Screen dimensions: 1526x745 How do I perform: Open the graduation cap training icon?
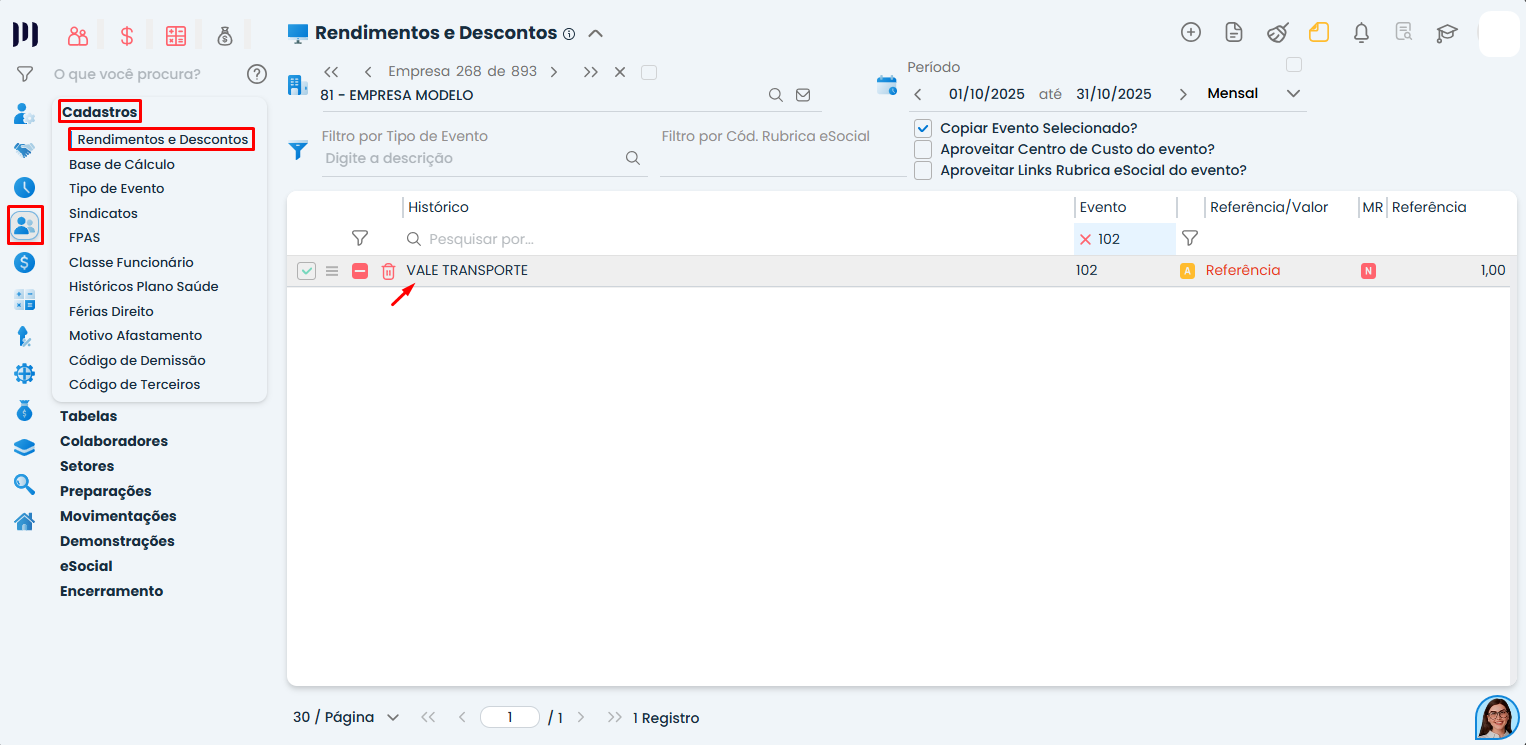pos(1447,33)
